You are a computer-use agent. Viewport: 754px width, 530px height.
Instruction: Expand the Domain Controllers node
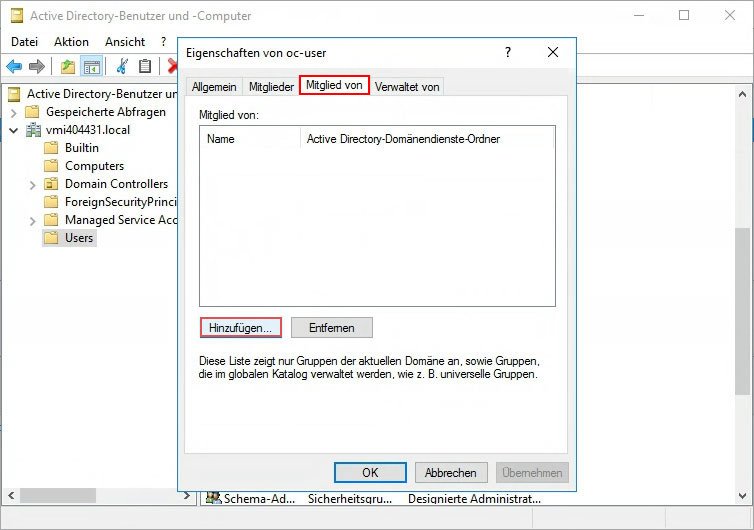33,184
